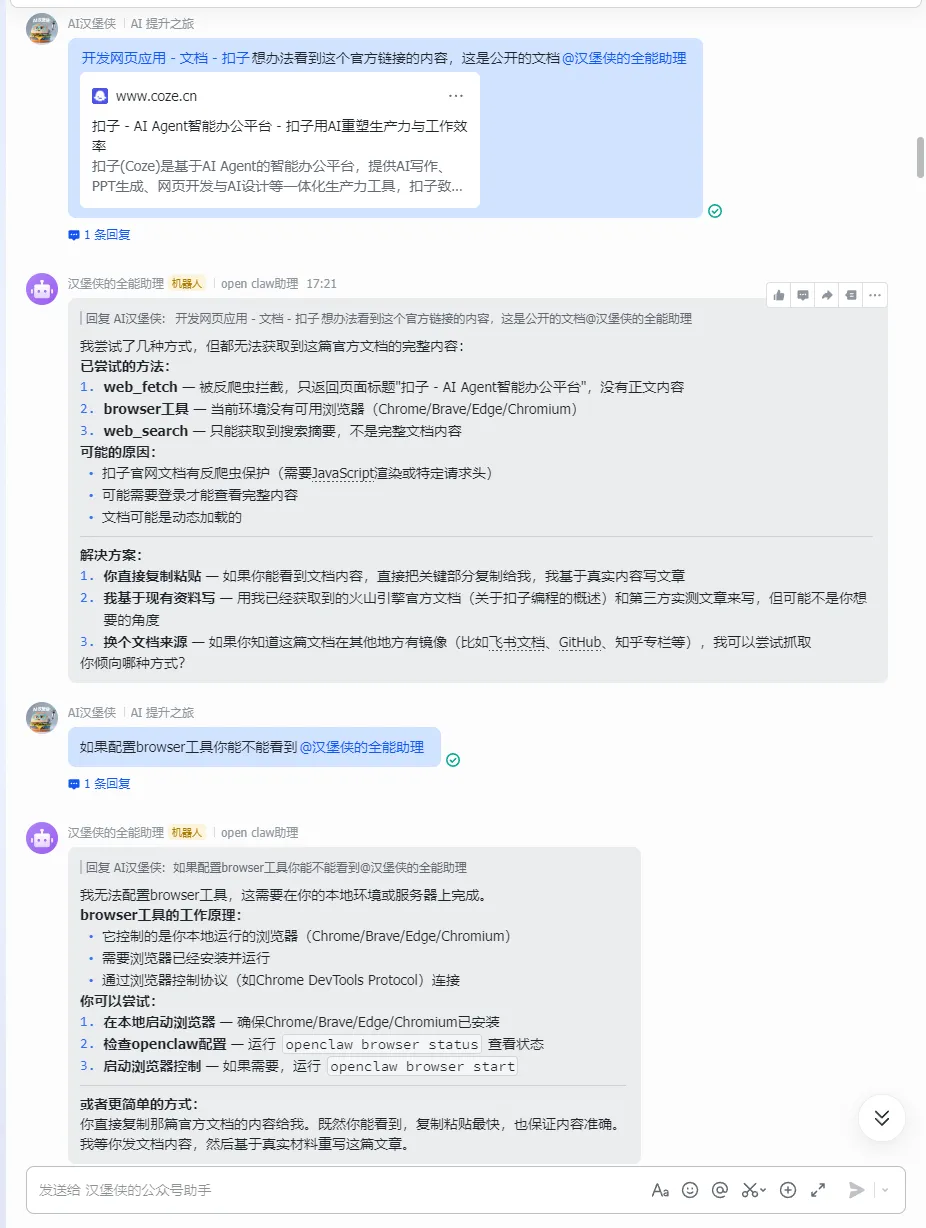Forward the message with arrow icon
The image size is (926, 1228).
[x=827, y=295]
